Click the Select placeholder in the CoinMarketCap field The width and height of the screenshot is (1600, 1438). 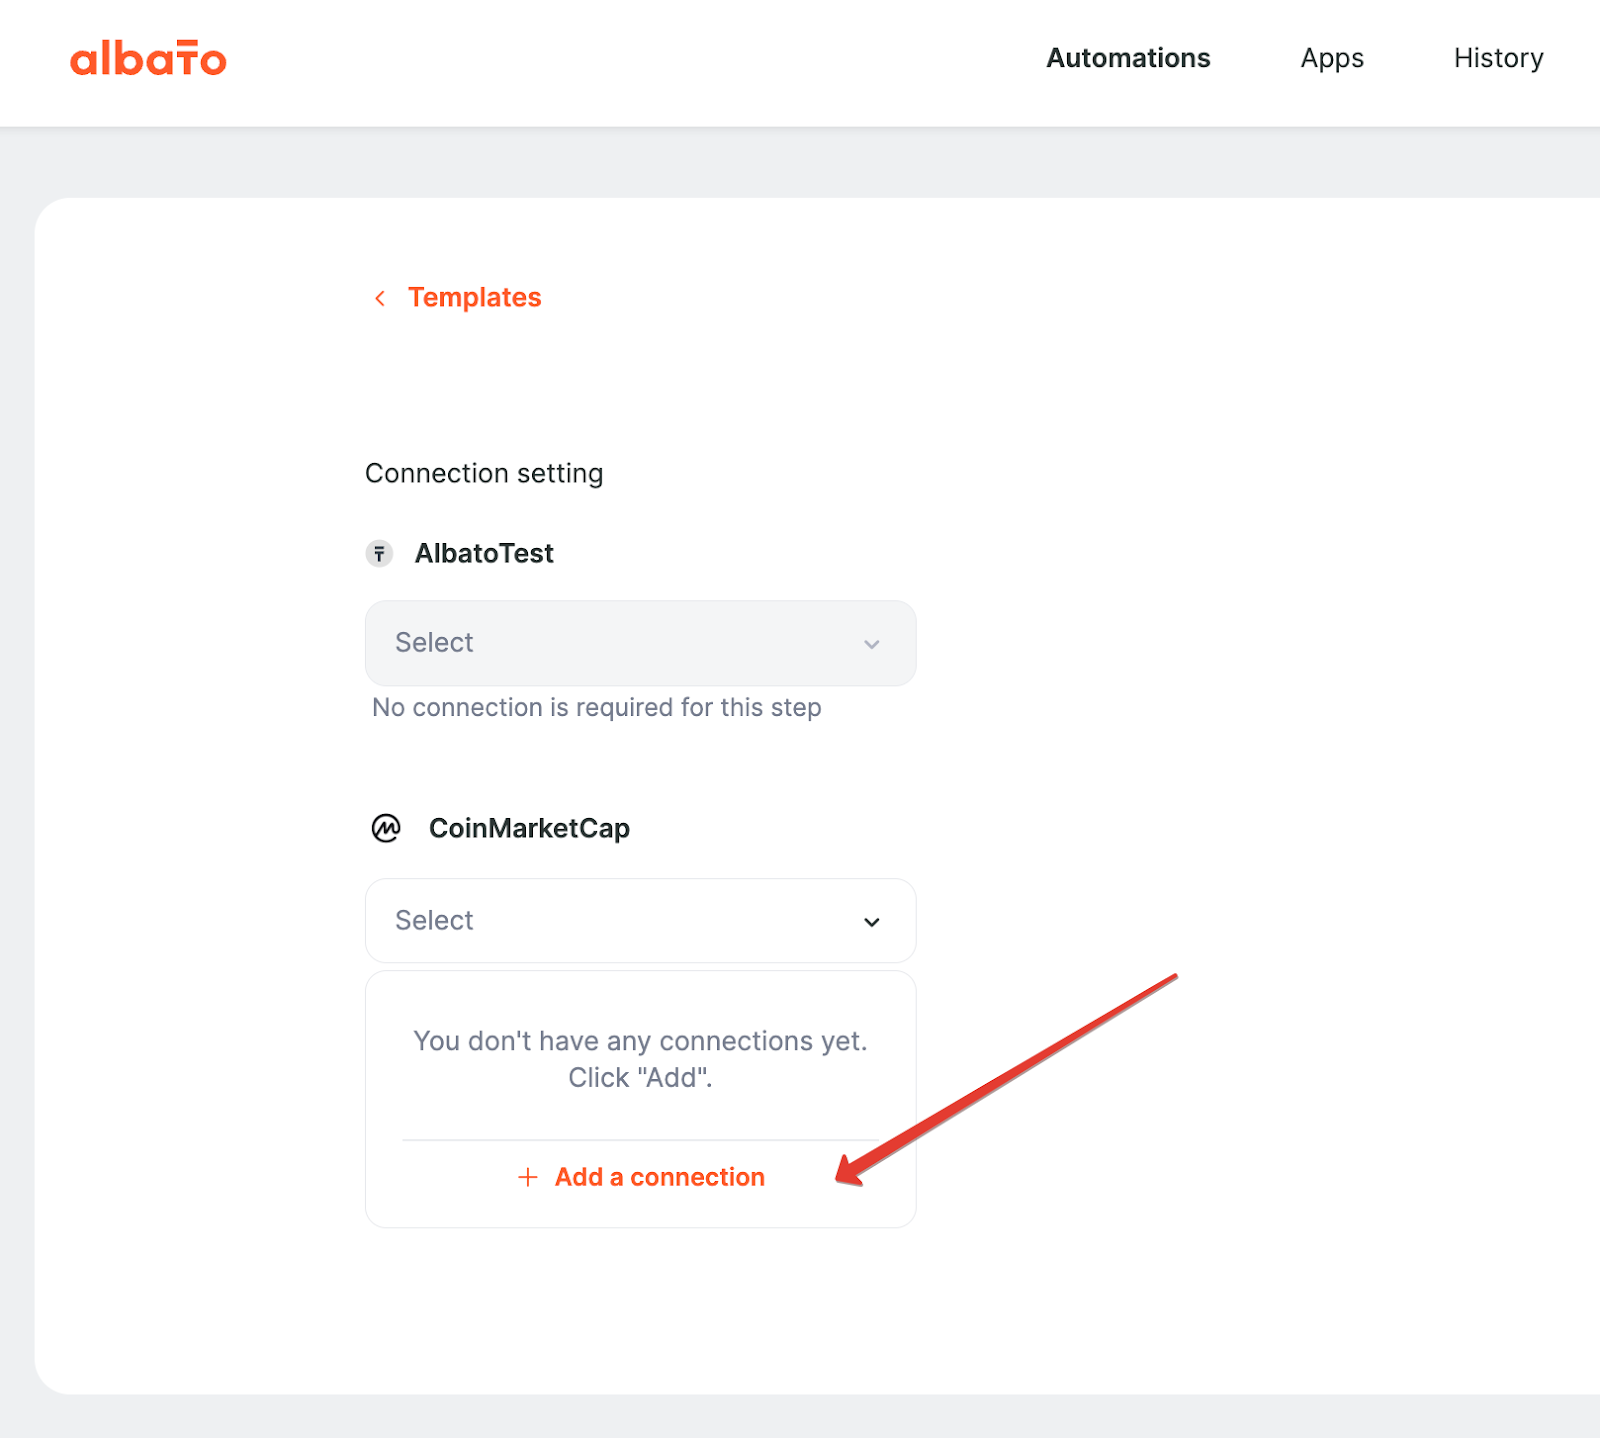tap(434, 920)
